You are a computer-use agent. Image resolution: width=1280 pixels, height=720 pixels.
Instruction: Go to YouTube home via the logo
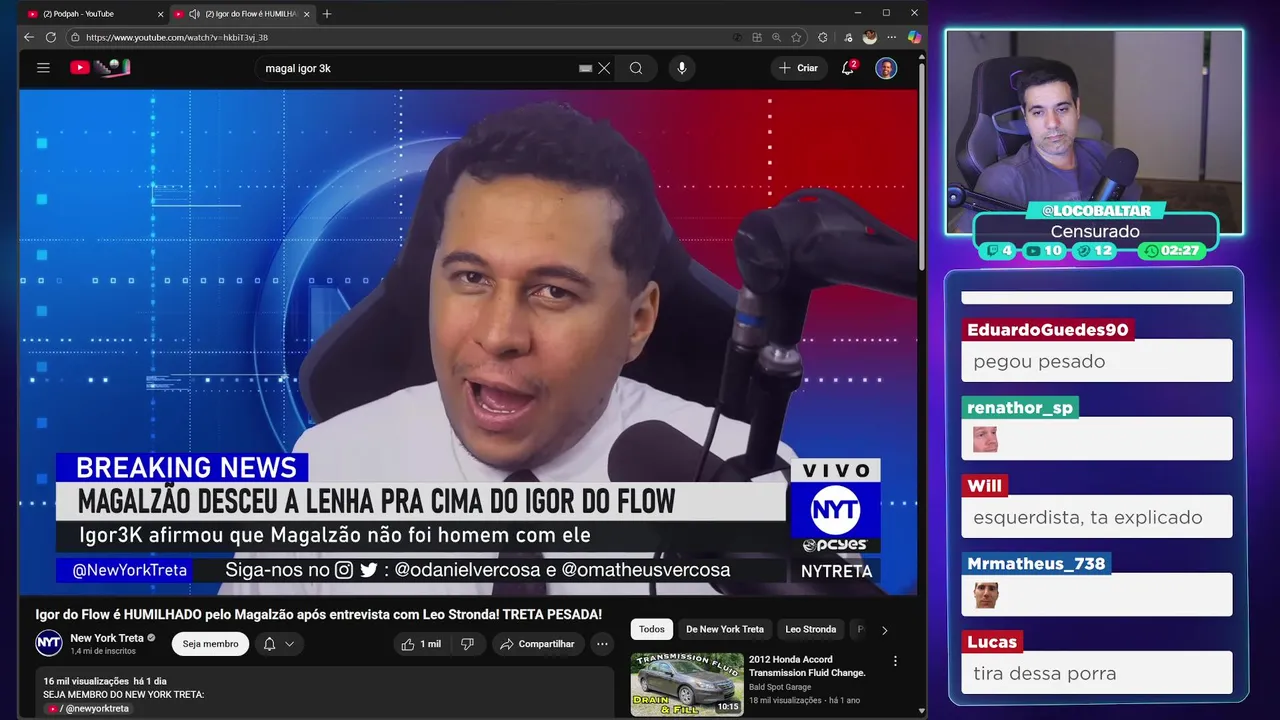pos(100,68)
